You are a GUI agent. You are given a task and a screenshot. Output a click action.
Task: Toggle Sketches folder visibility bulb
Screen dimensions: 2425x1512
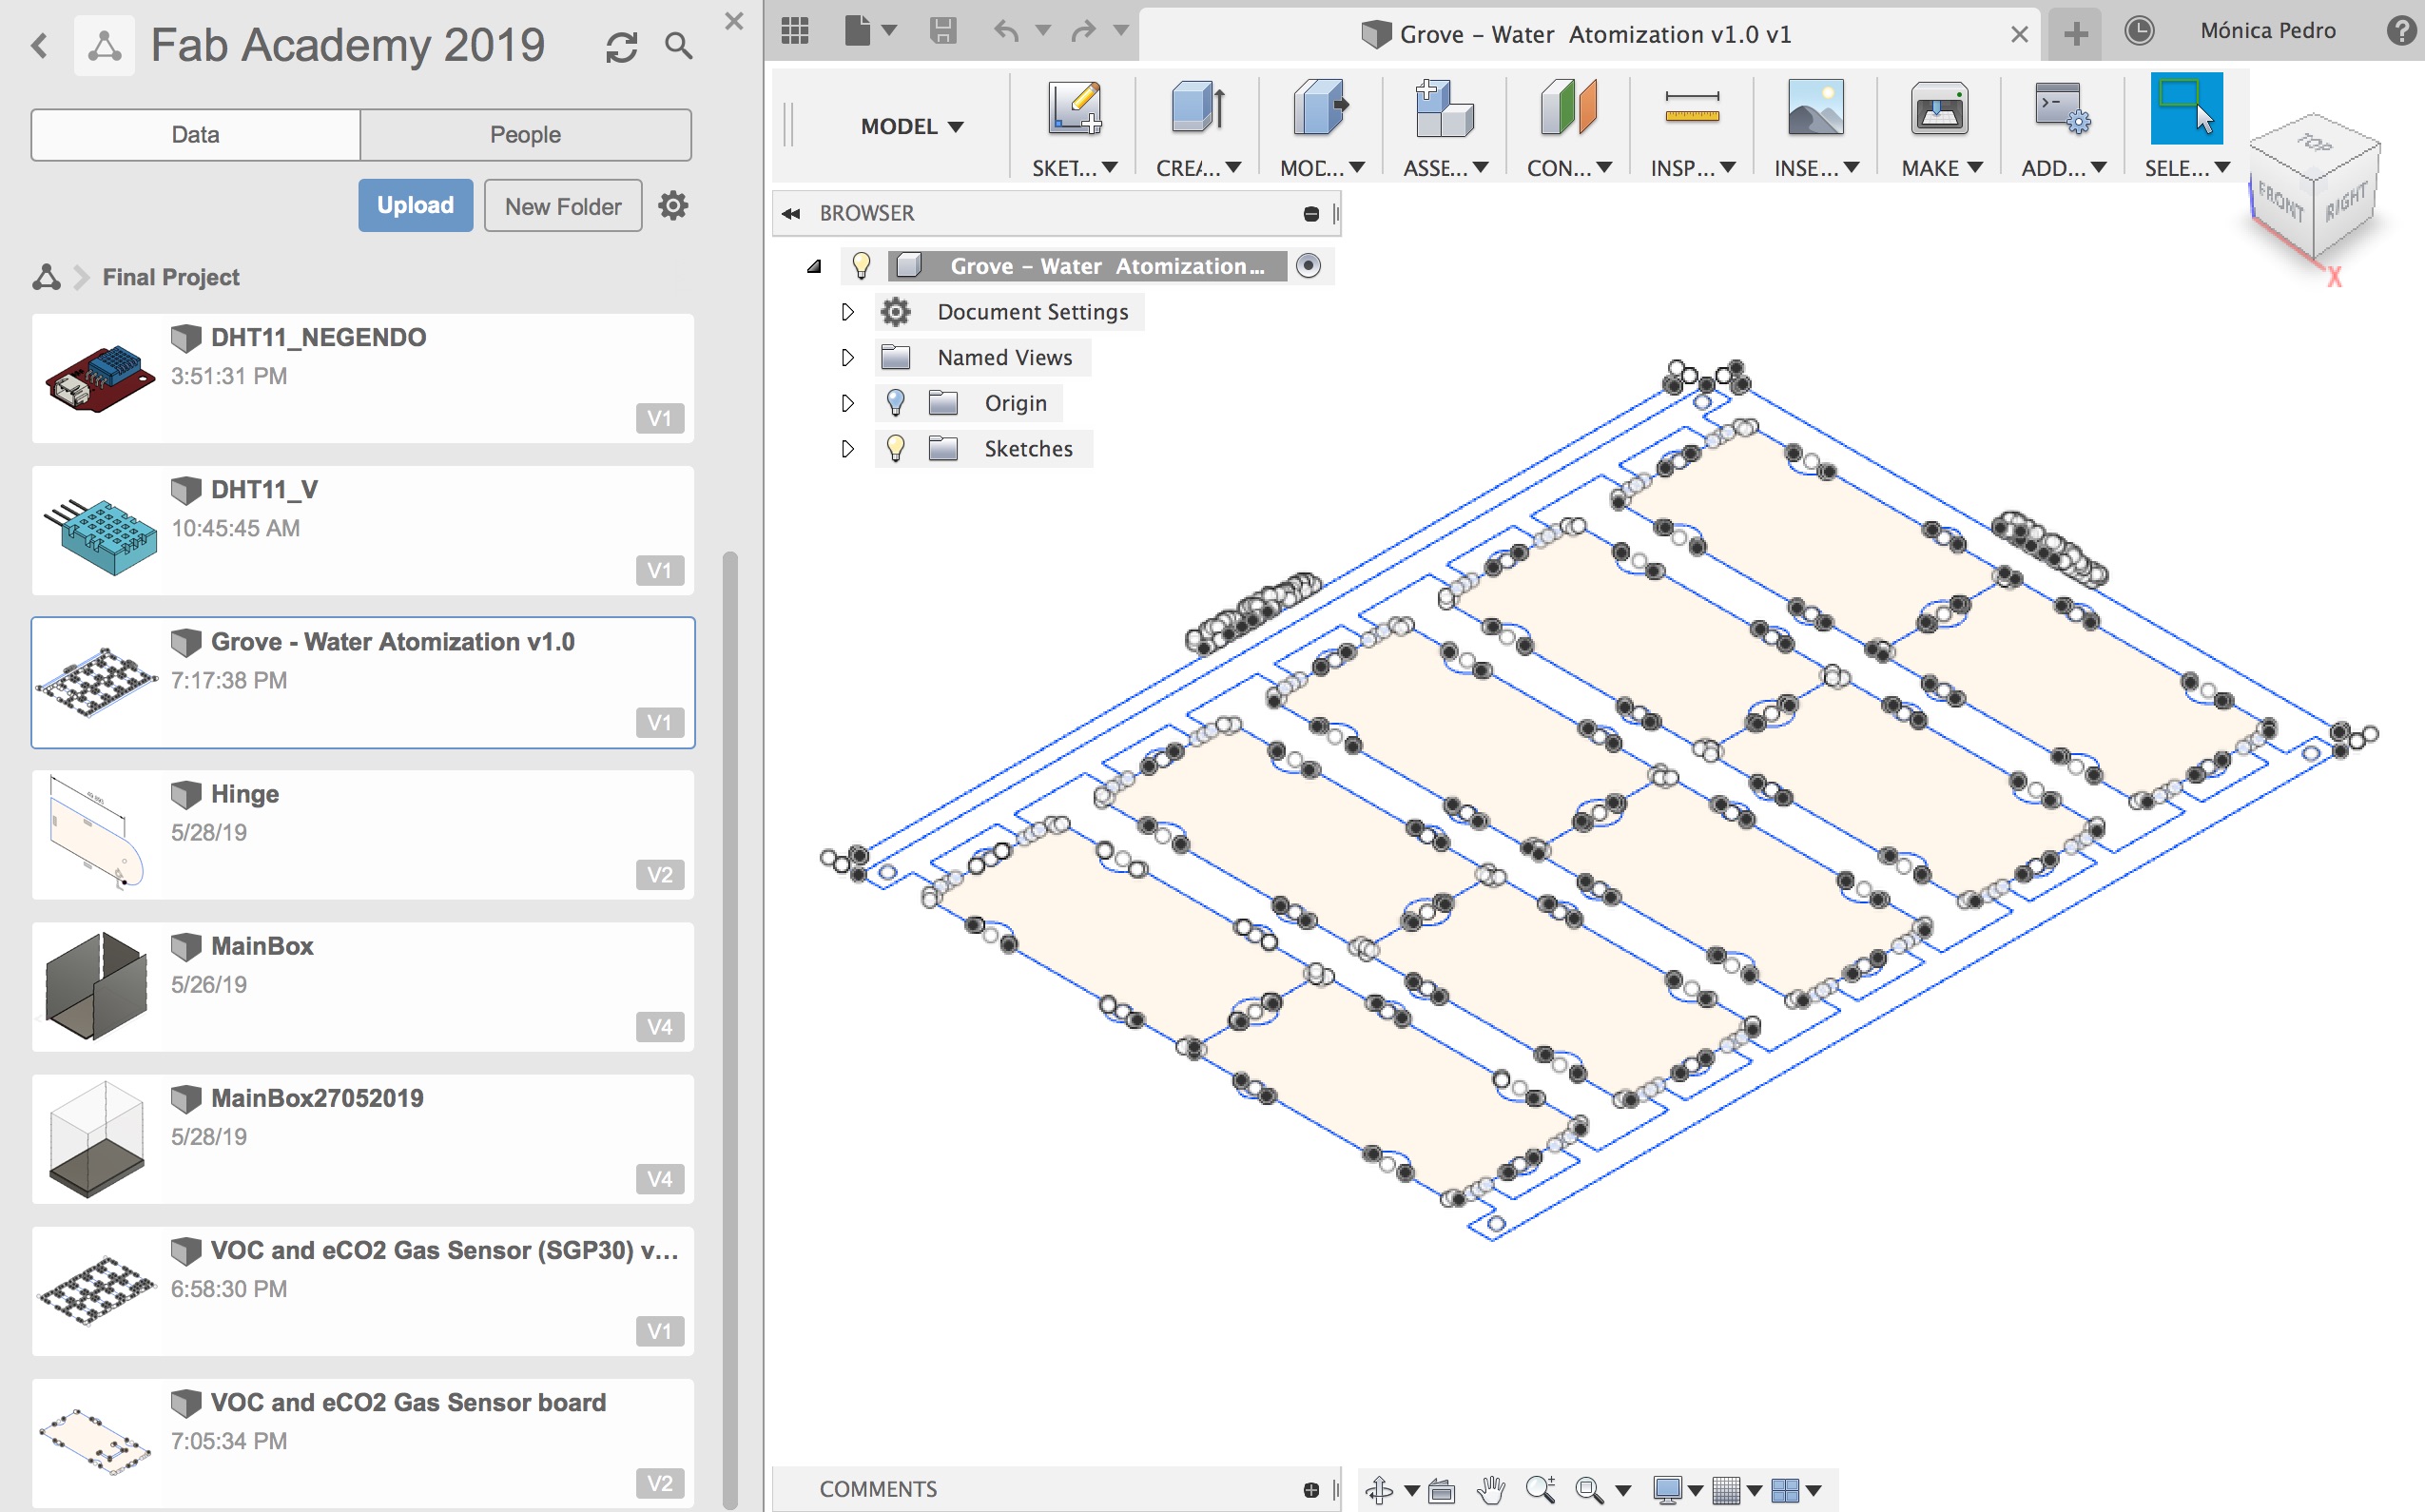pos(896,449)
